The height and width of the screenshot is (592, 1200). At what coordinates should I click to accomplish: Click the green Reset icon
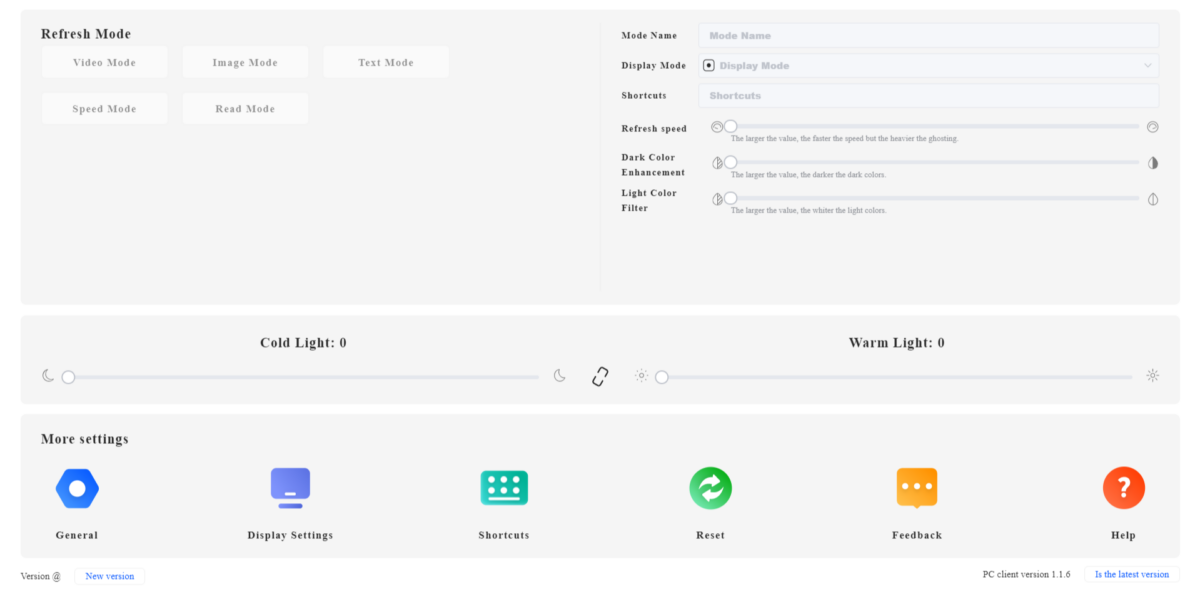coord(710,488)
